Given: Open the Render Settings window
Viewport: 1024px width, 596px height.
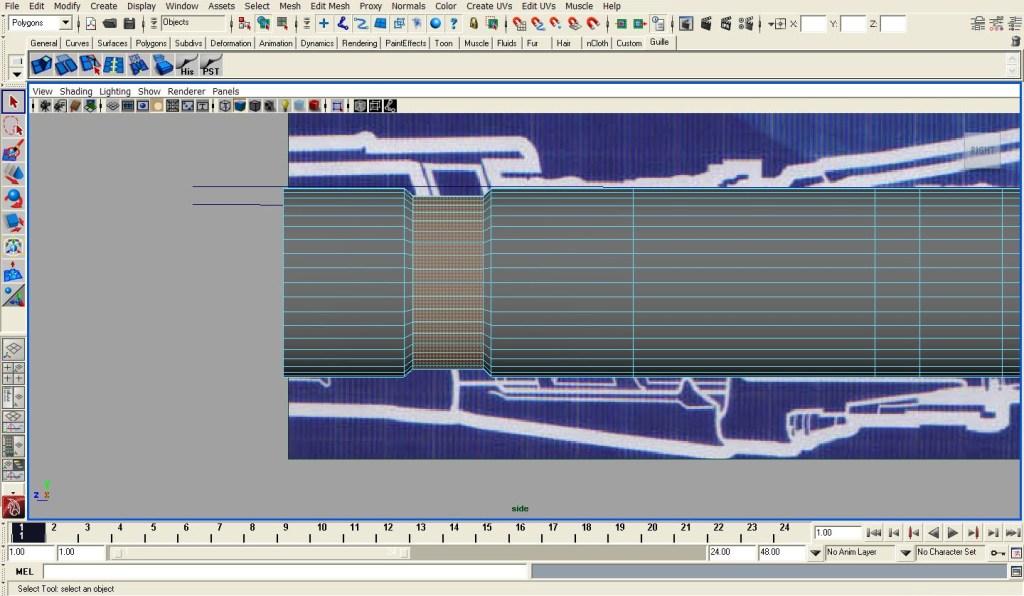Looking at the screenshot, I should pyautogui.click(x=745, y=24).
